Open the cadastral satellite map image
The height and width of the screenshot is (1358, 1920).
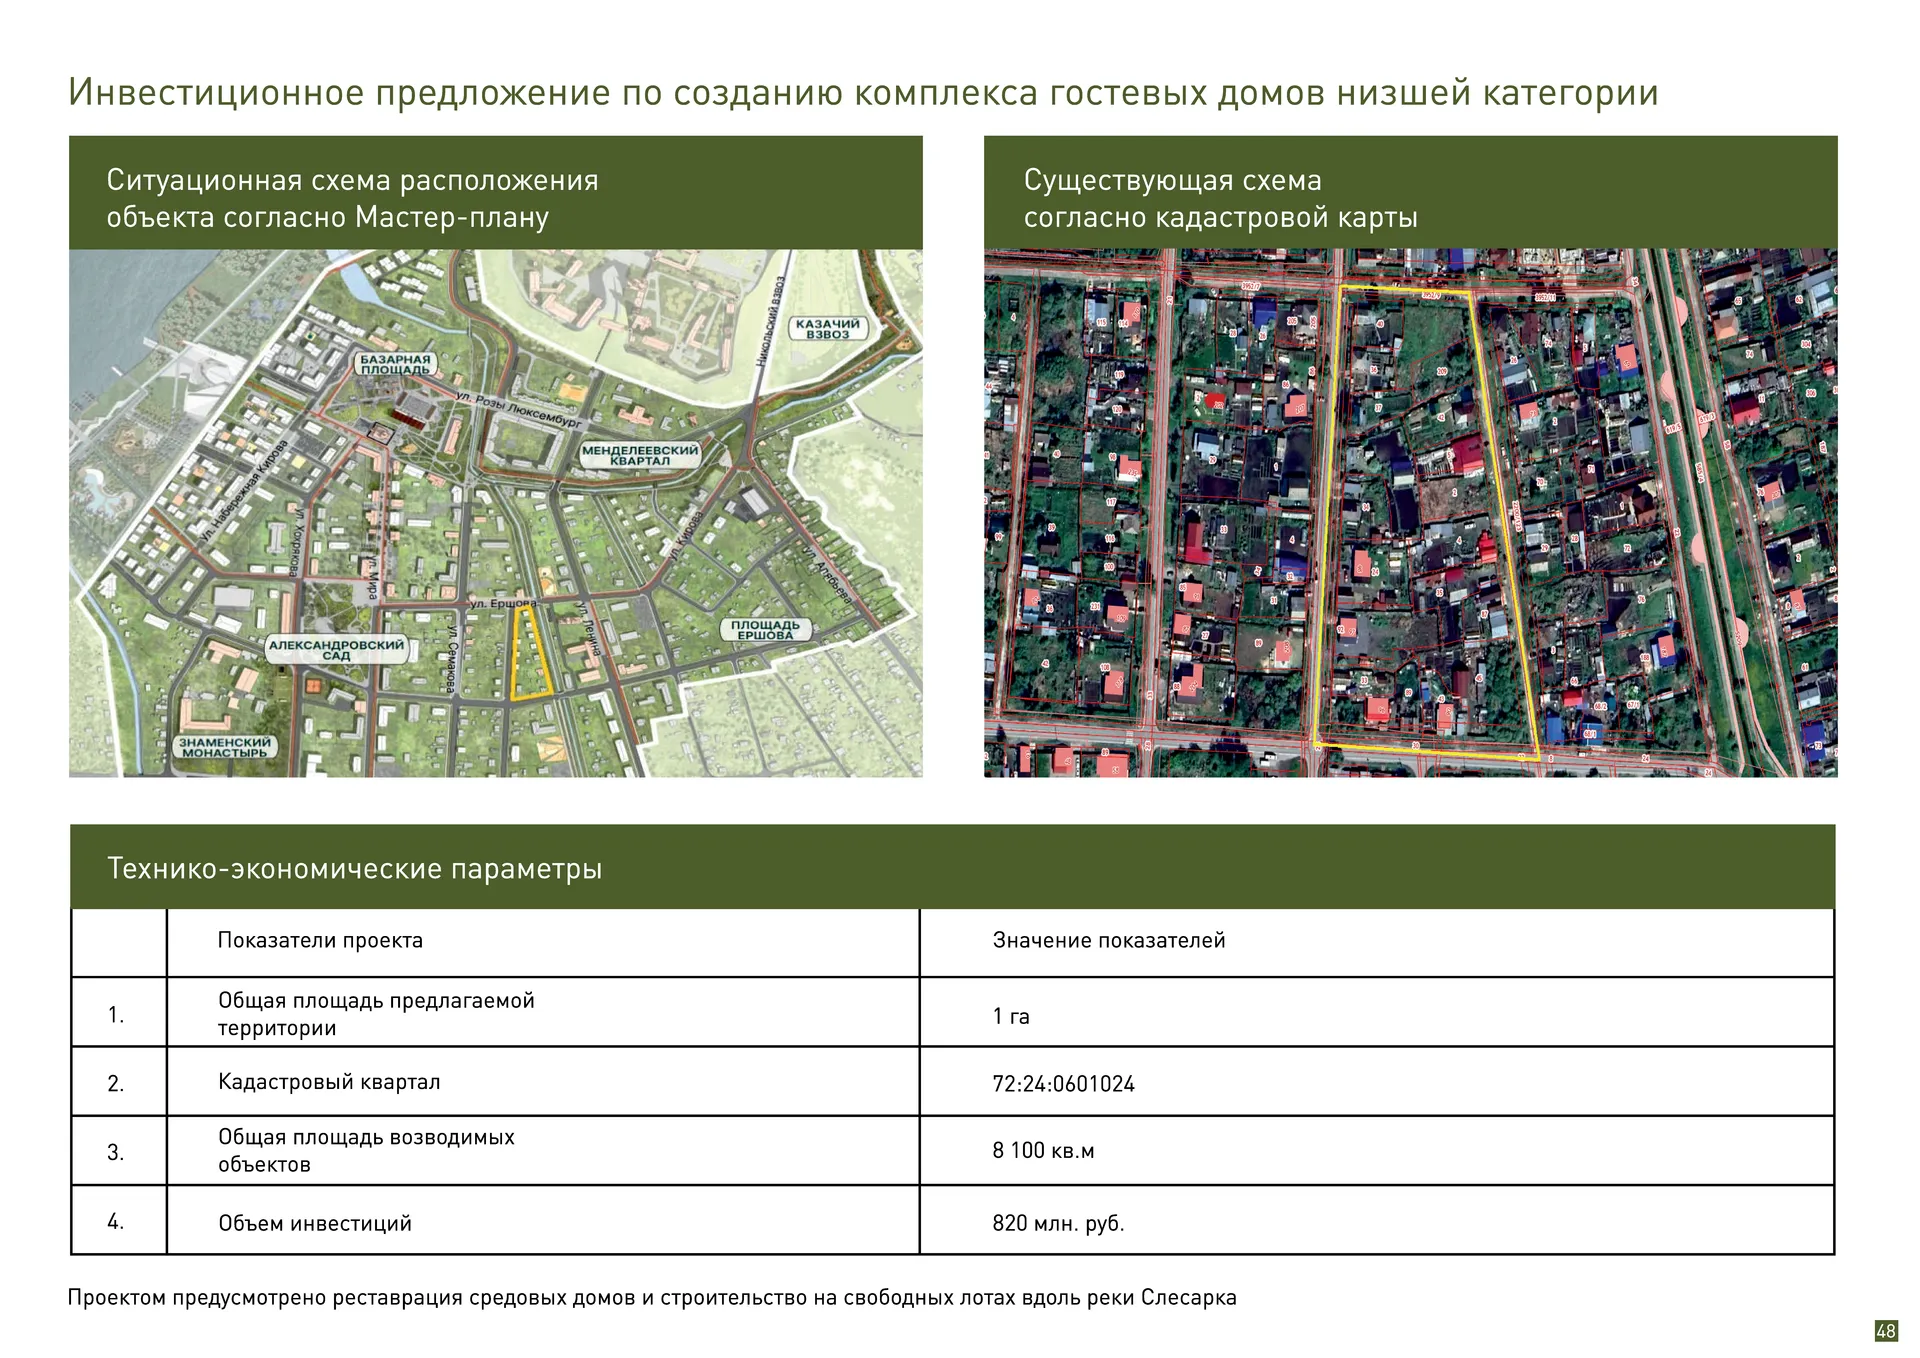[1410, 513]
